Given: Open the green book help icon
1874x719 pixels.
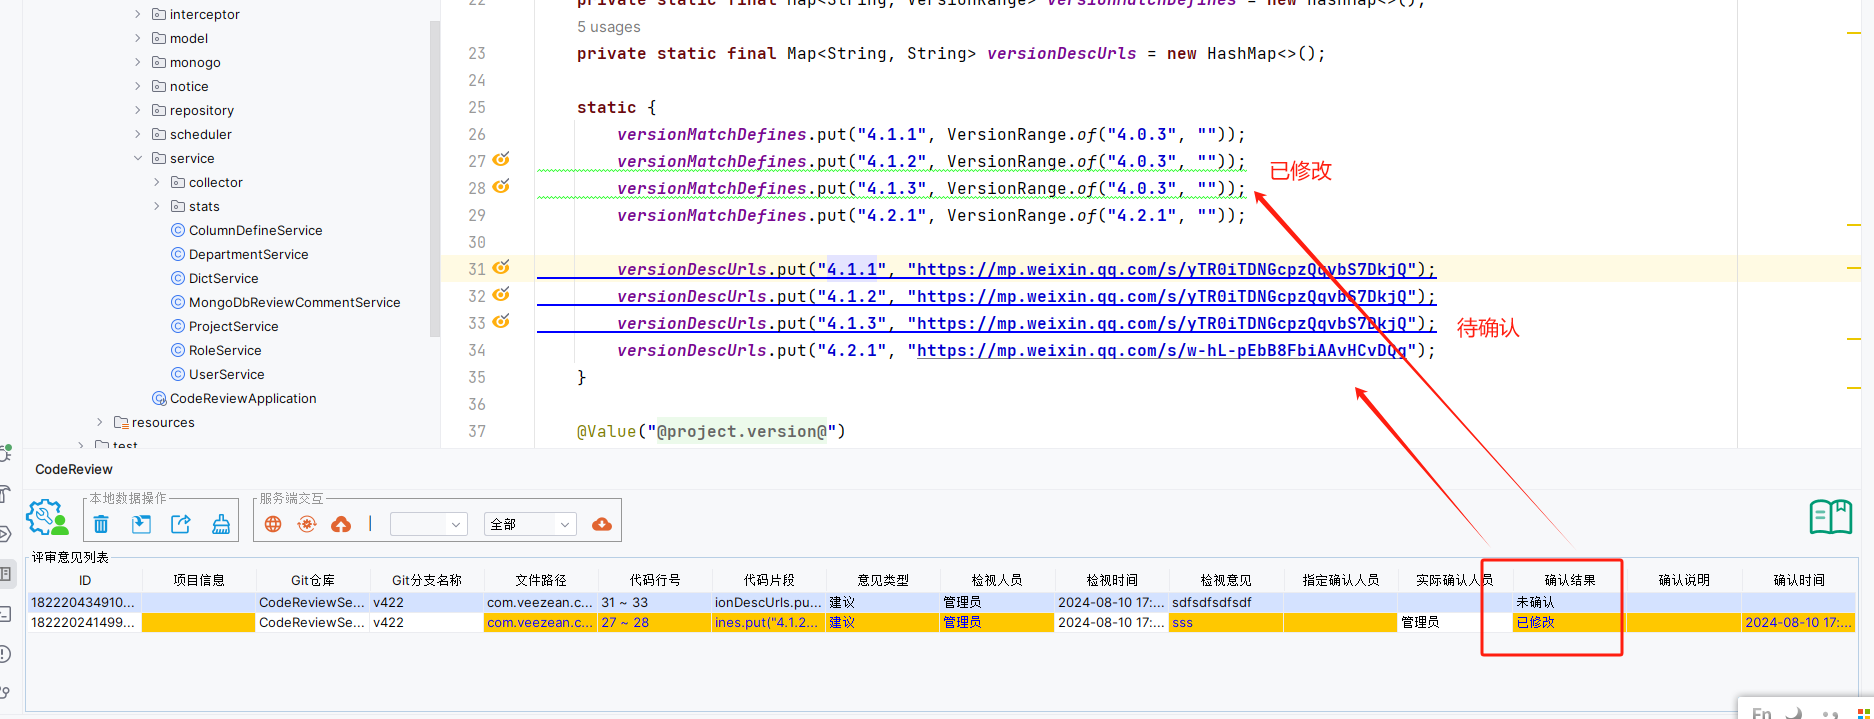Looking at the screenshot, I should click(1830, 517).
